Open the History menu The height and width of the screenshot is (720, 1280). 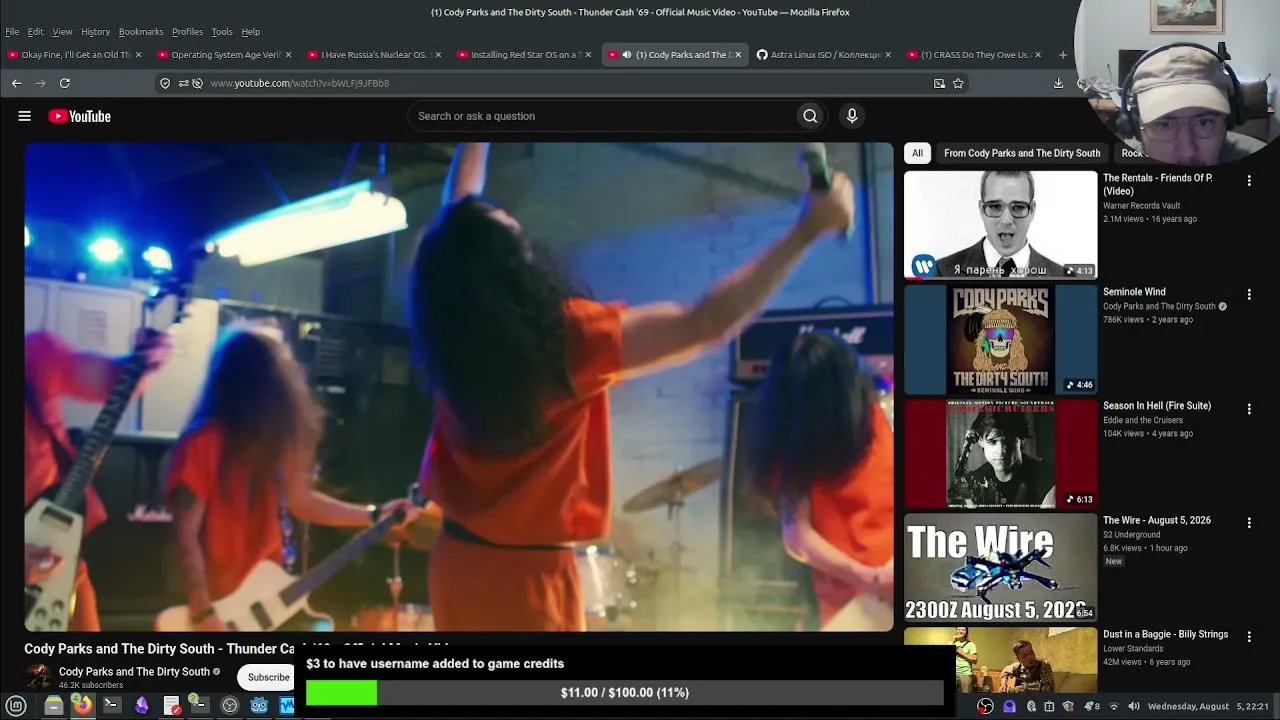[x=96, y=32]
